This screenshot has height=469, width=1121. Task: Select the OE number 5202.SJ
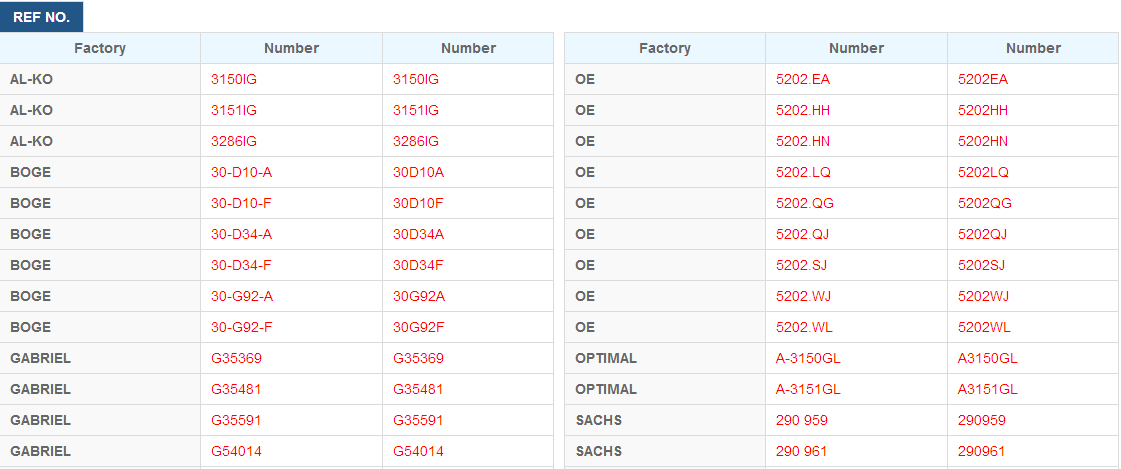pos(801,265)
